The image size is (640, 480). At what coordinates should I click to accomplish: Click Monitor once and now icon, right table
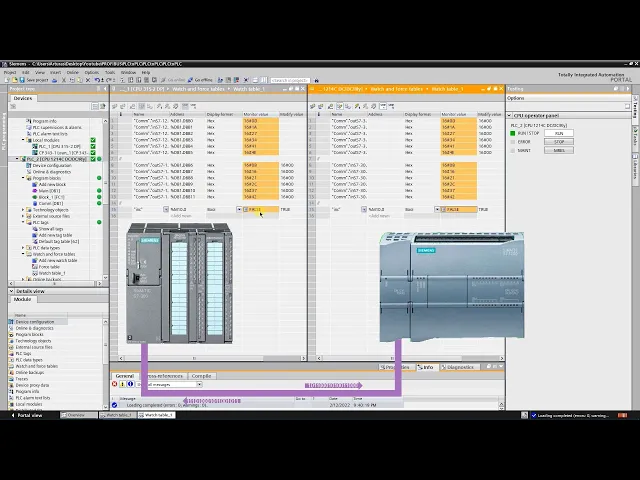click(391, 106)
